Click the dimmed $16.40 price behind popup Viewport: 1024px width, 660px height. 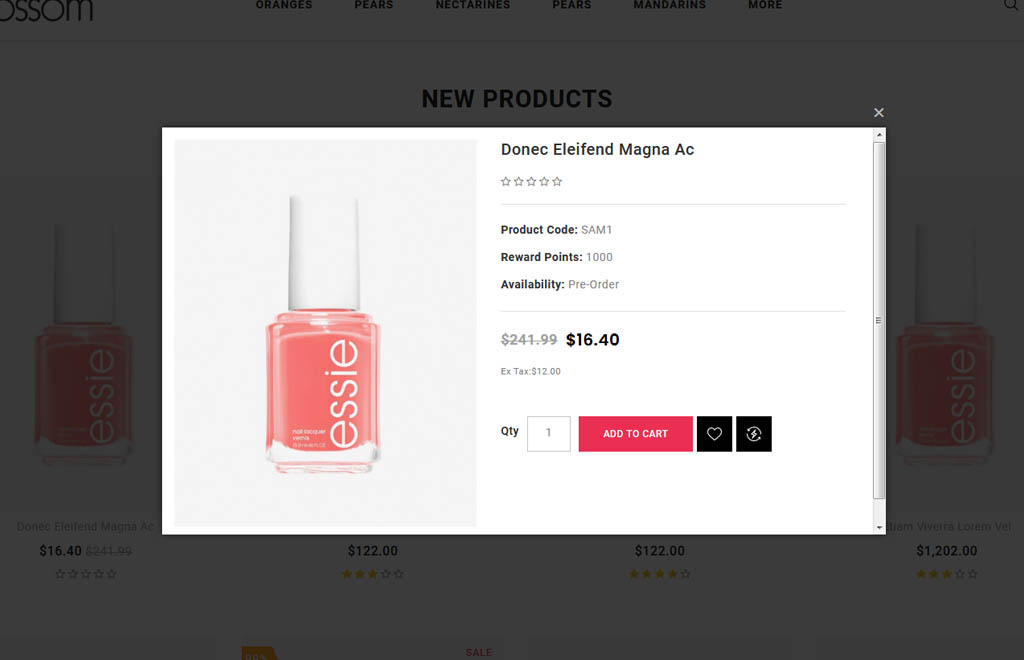(60, 551)
